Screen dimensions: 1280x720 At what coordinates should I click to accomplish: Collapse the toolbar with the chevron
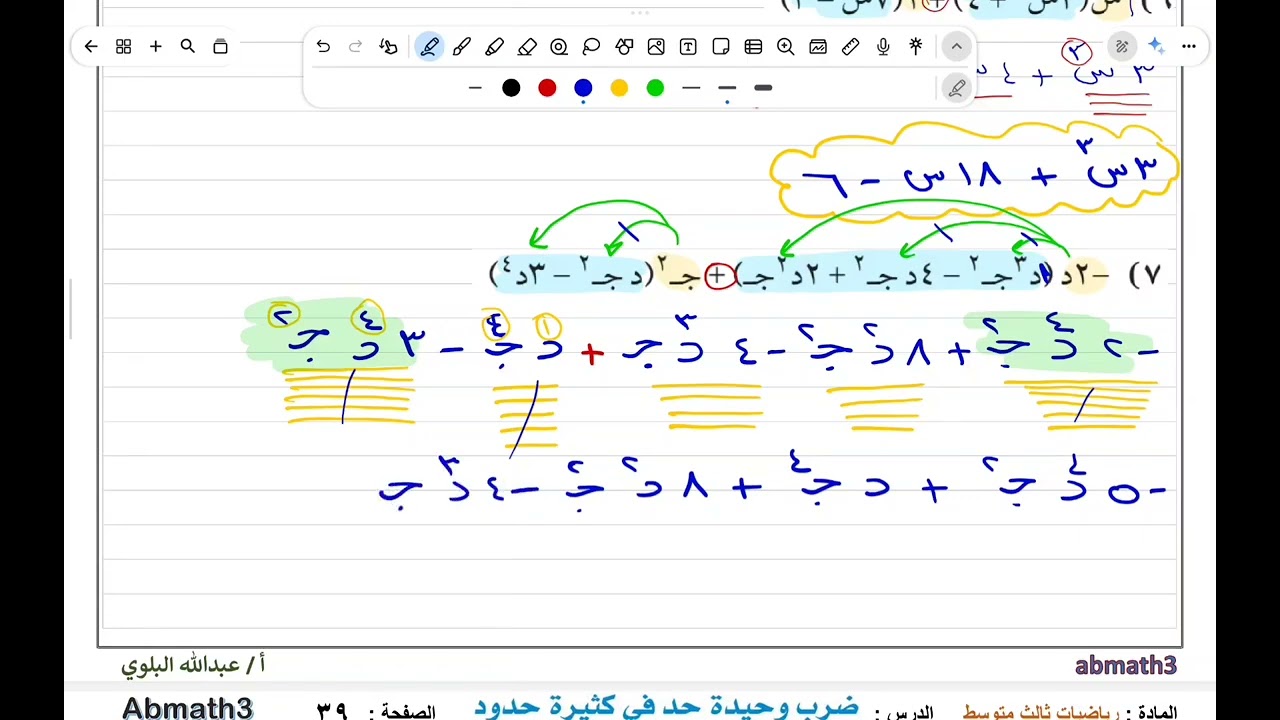point(957,46)
